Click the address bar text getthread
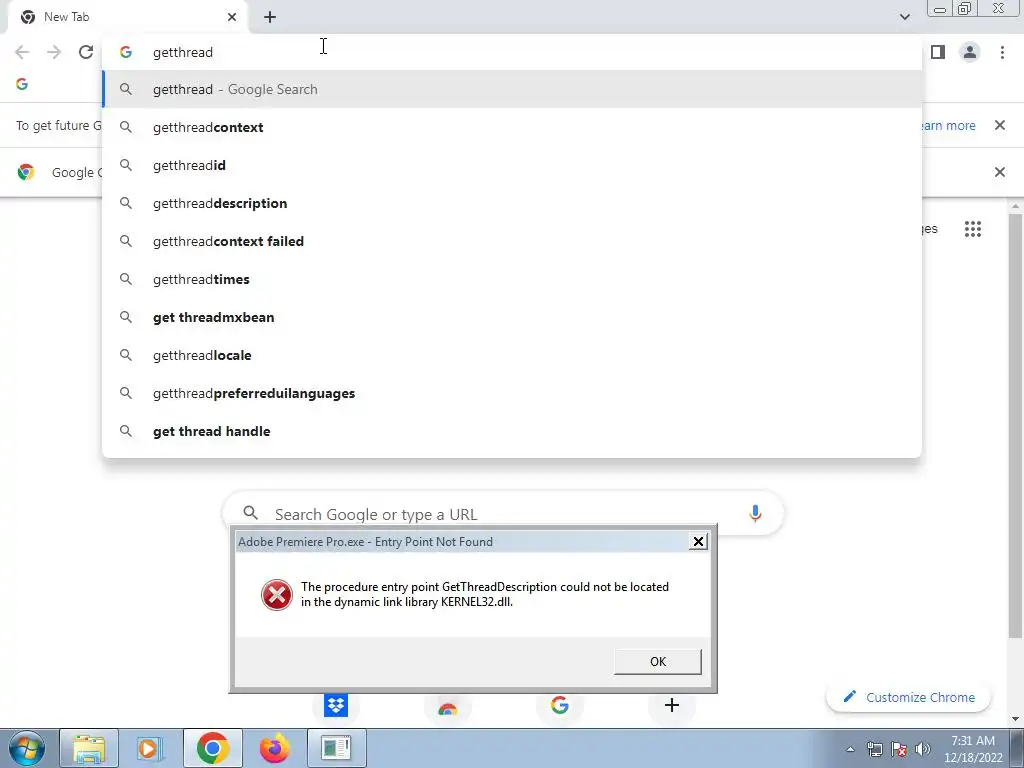The height and width of the screenshot is (768, 1024). coord(183,52)
